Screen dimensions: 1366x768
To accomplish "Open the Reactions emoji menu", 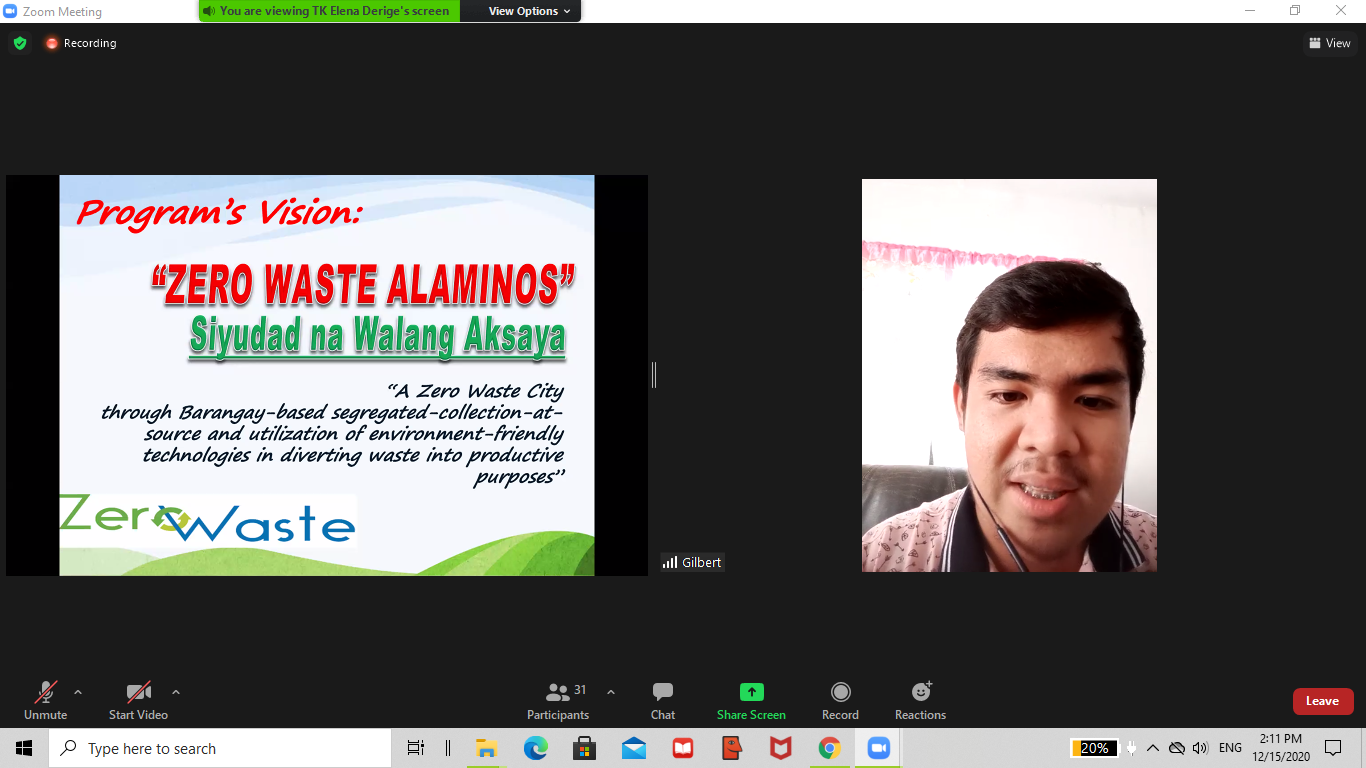I will pos(920,700).
